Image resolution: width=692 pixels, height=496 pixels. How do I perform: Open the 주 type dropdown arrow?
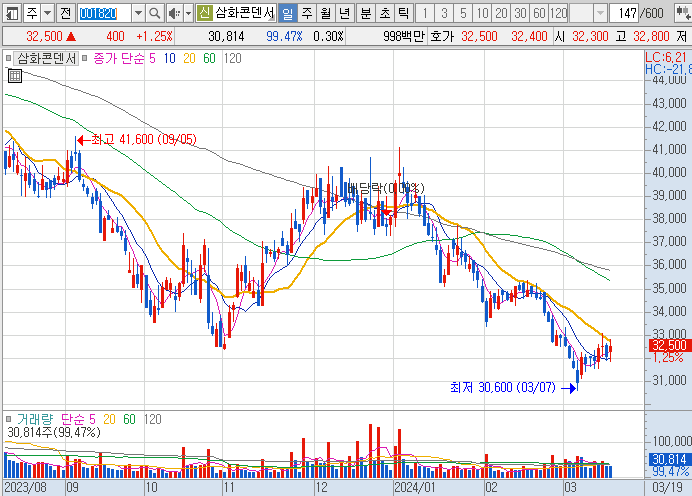48,13
